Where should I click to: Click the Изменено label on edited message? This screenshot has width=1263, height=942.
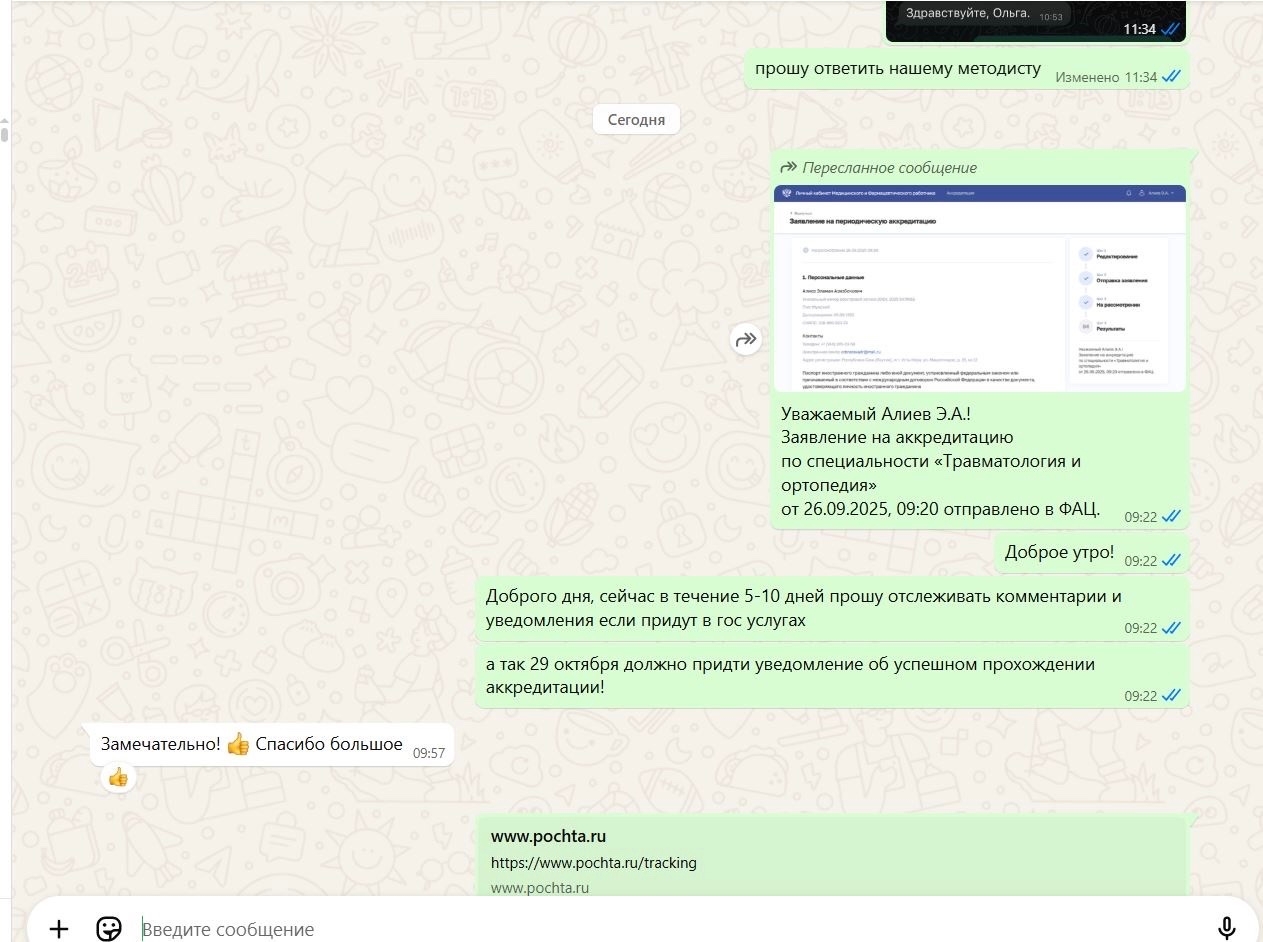[x=1087, y=77]
